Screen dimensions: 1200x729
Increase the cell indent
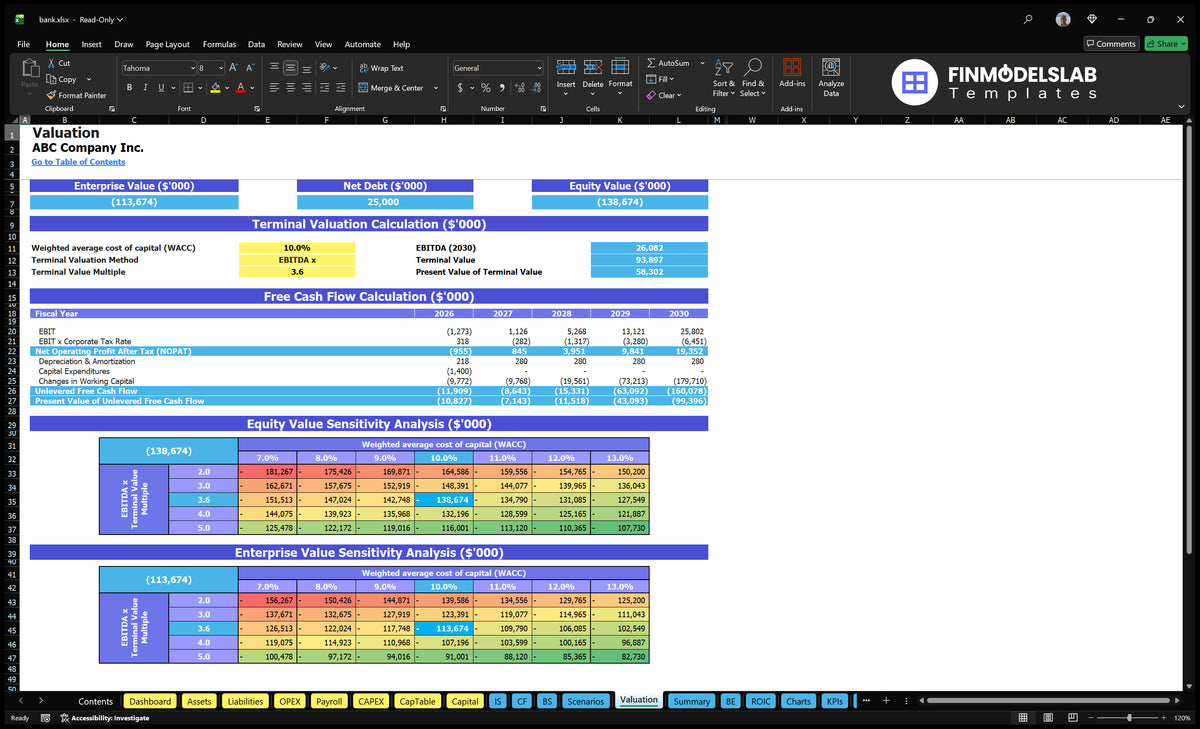tap(342, 88)
